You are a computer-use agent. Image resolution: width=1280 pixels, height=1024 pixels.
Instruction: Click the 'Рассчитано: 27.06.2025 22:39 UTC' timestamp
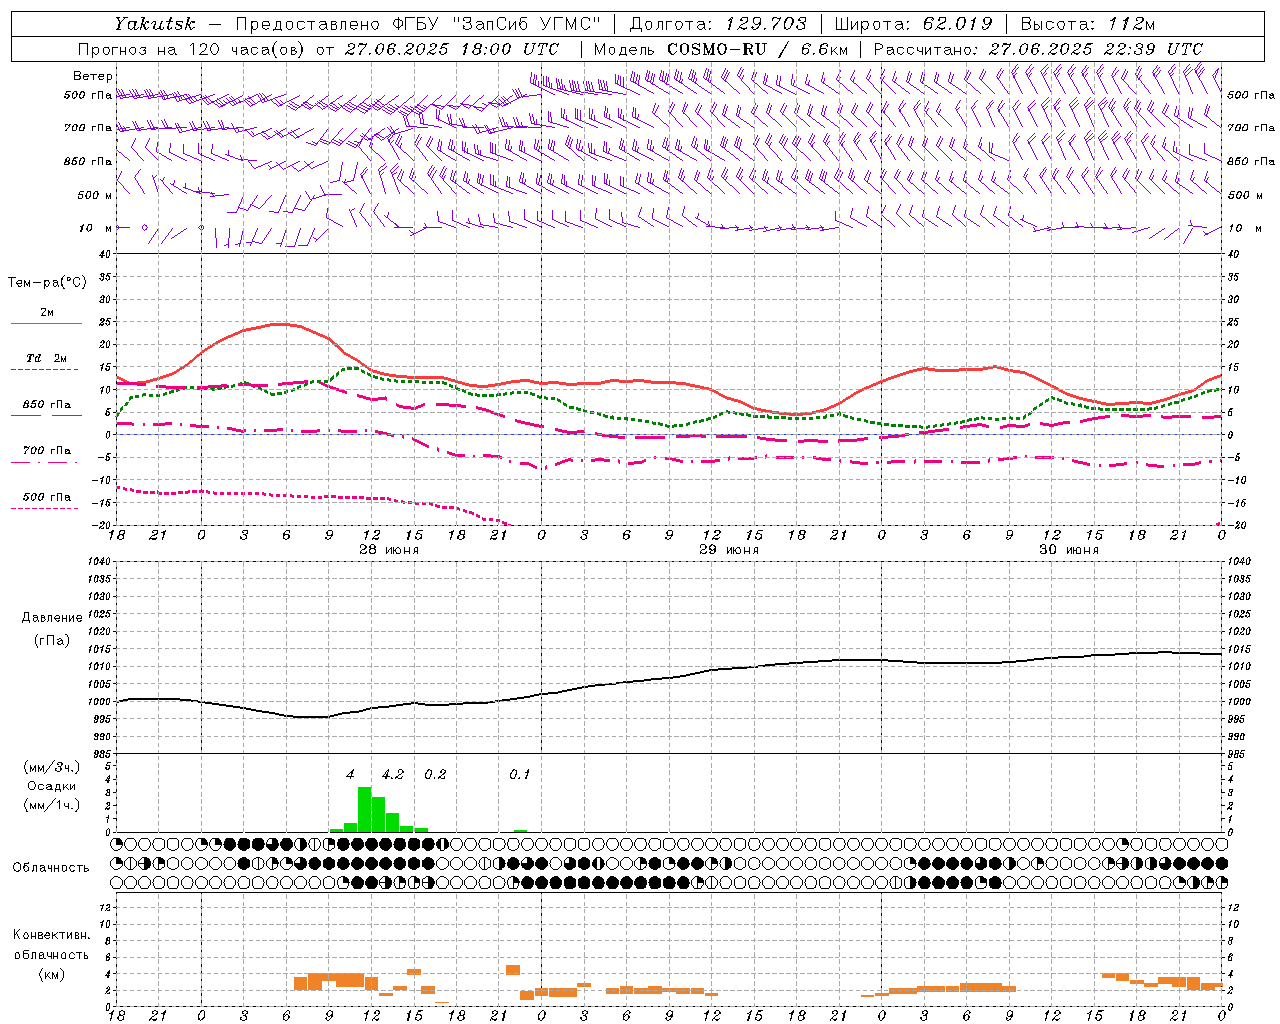(x=1038, y=49)
